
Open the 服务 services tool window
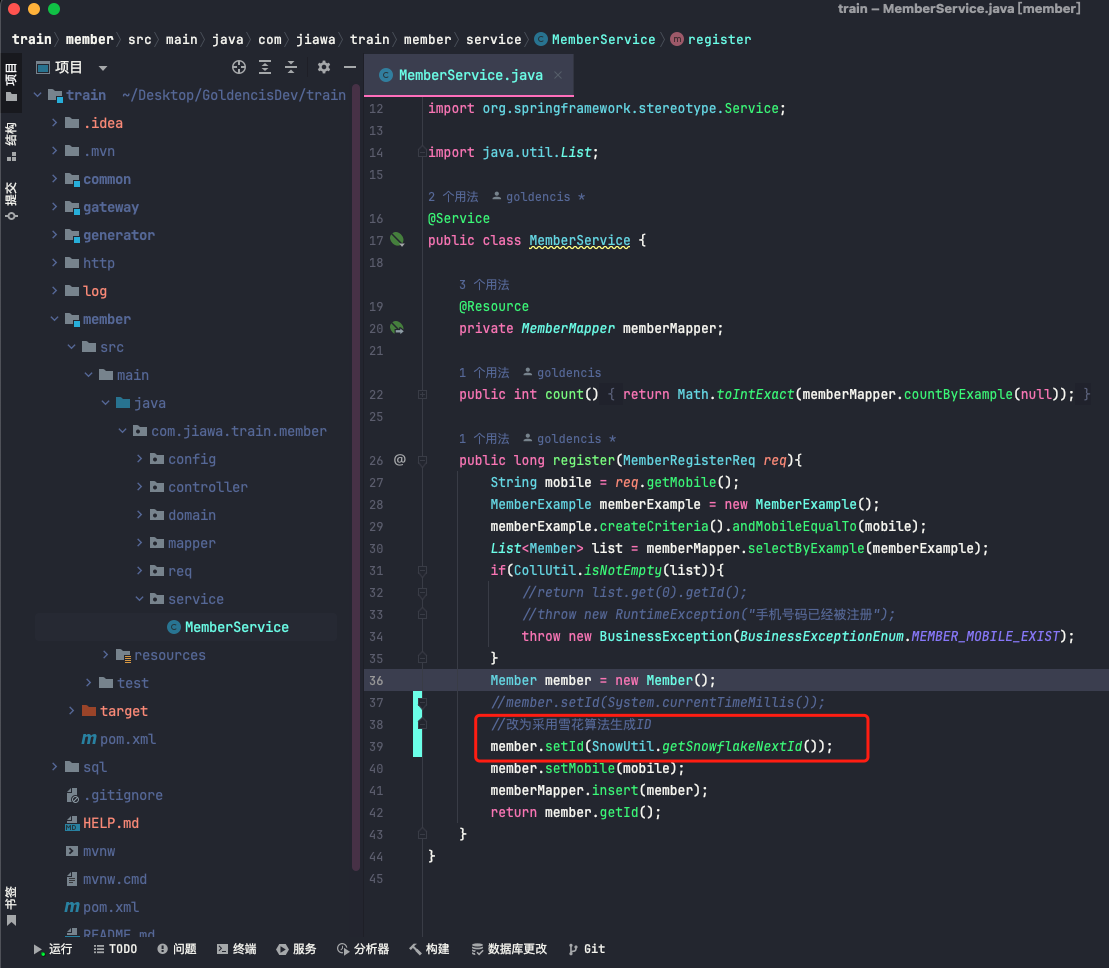coord(296,949)
